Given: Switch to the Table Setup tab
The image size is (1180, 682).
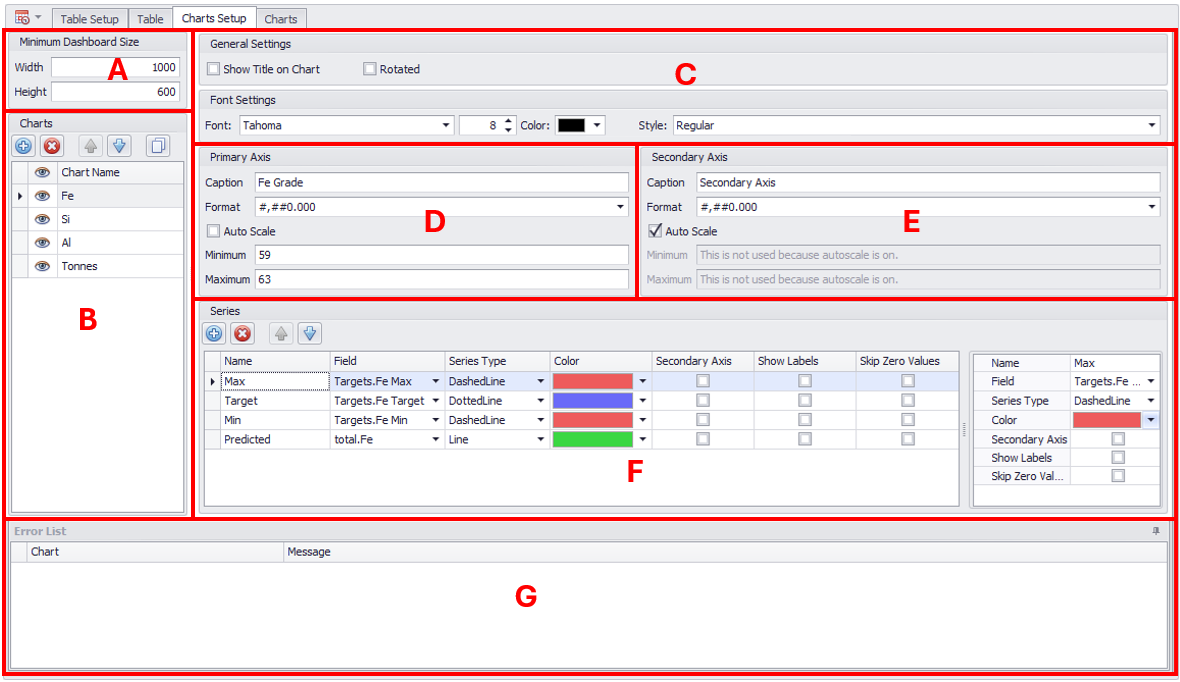Looking at the screenshot, I should point(89,19).
